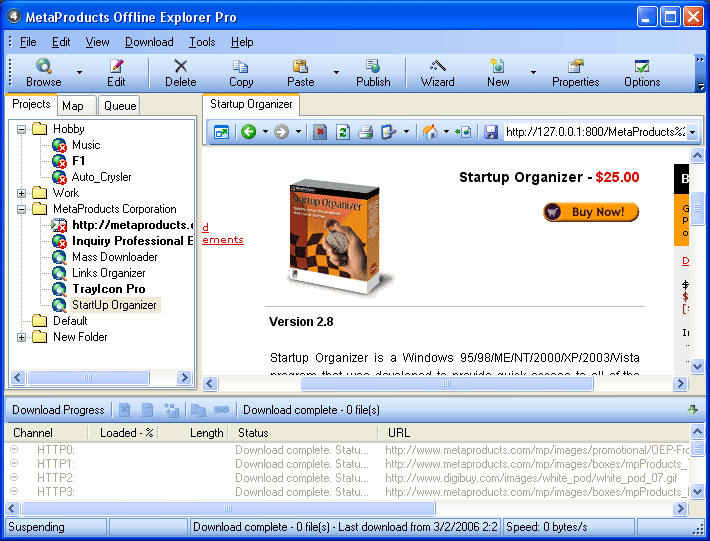Open the File menu
The height and width of the screenshot is (541, 710).
28,42
